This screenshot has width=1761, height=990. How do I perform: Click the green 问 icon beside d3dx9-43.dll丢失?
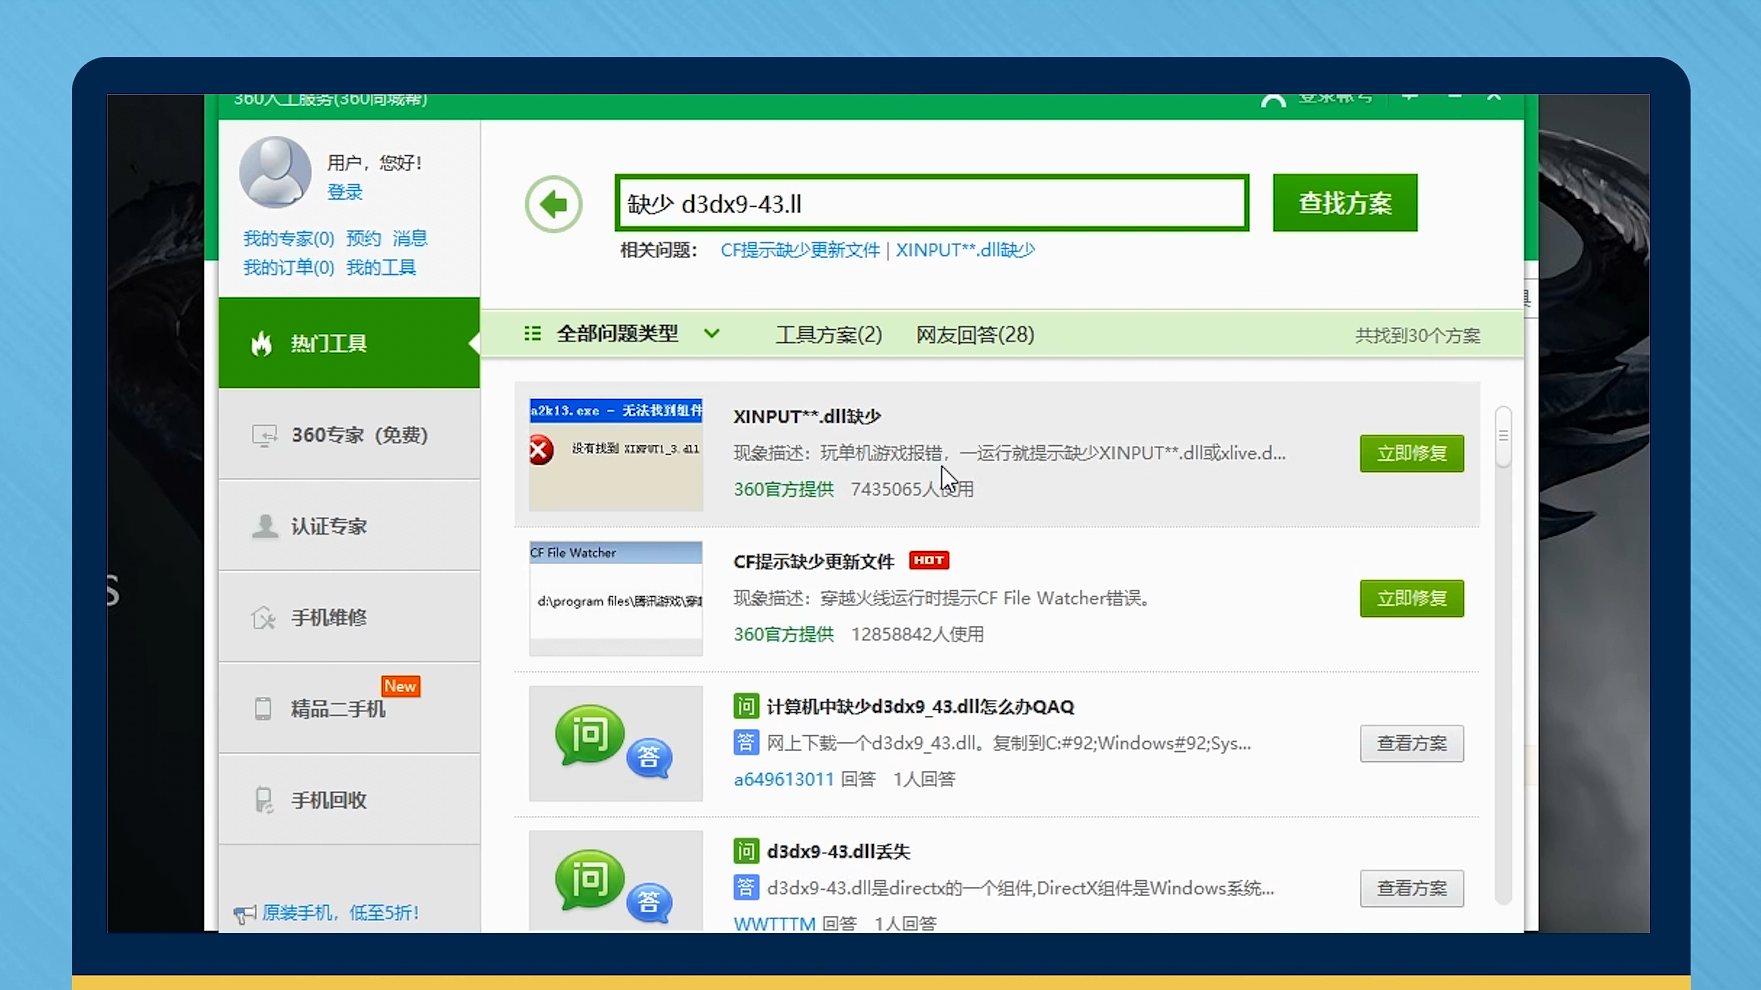tap(746, 851)
